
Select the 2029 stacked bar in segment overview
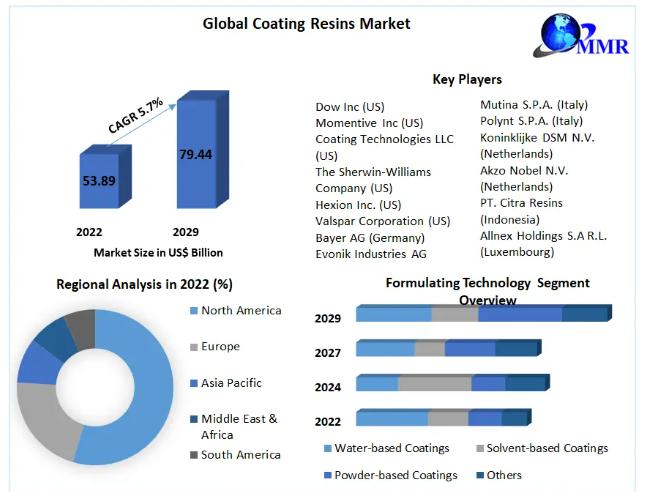[x=482, y=314]
